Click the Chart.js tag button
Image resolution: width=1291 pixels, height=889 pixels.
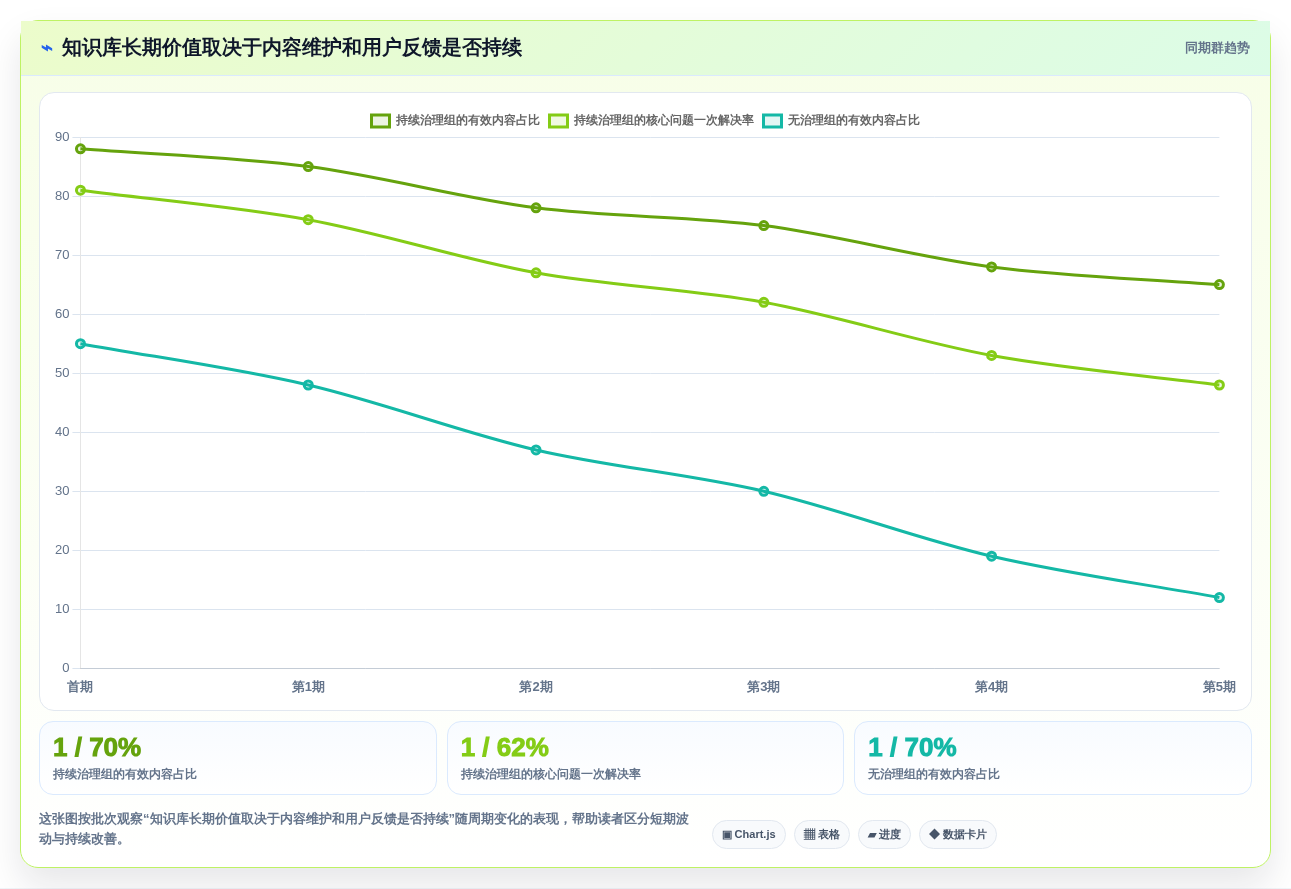pyautogui.click(x=749, y=834)
